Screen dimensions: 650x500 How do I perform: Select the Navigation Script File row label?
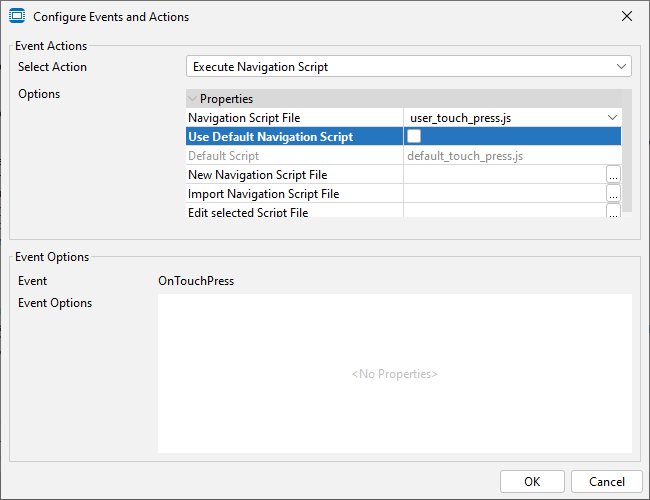click(244, 118)
